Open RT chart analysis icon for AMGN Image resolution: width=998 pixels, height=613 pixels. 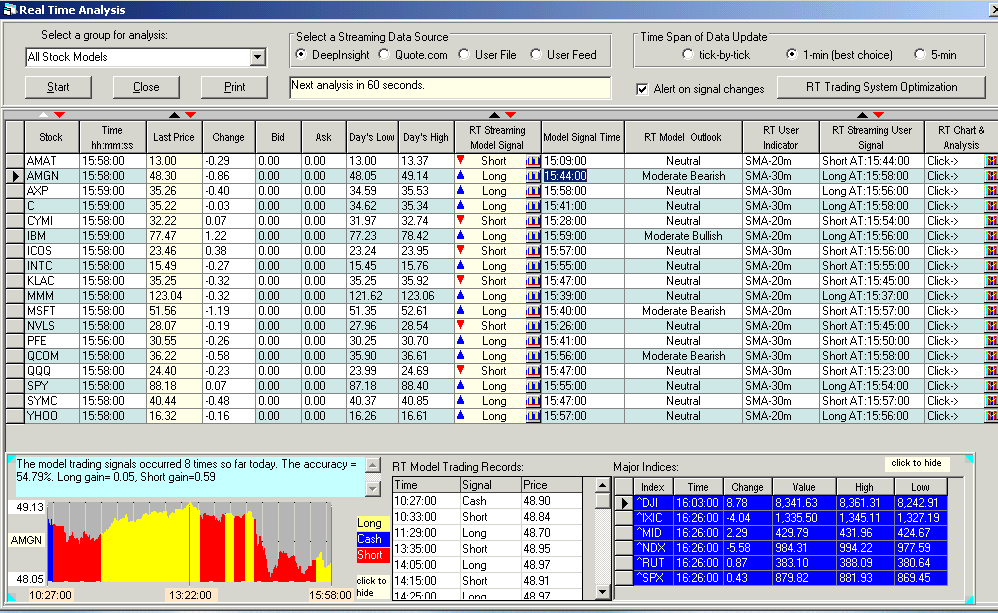[x=991, y=176]
